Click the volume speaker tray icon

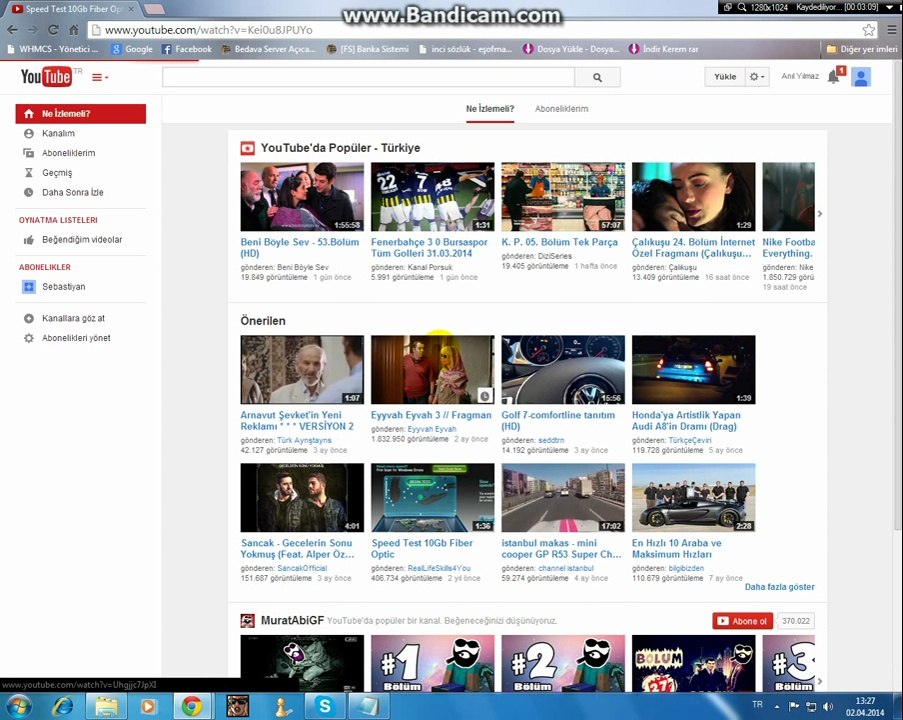tap(828, 706)
